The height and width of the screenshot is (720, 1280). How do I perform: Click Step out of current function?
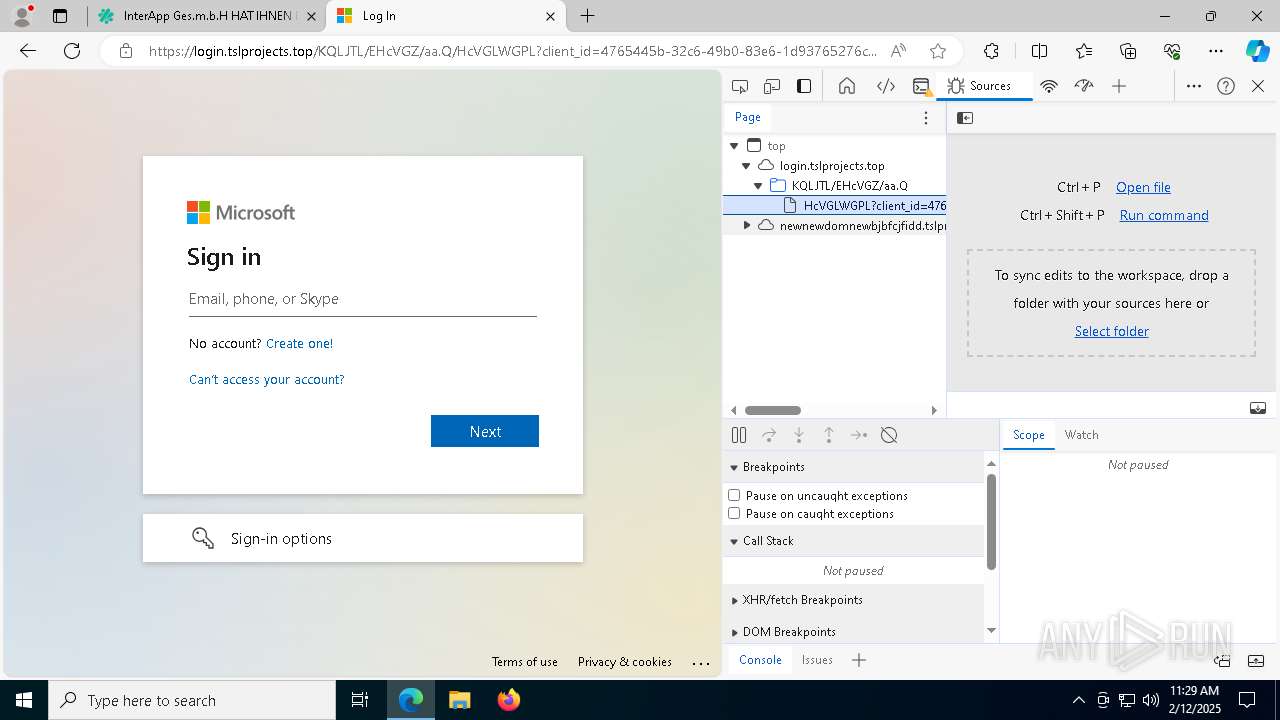click(829, 435)
